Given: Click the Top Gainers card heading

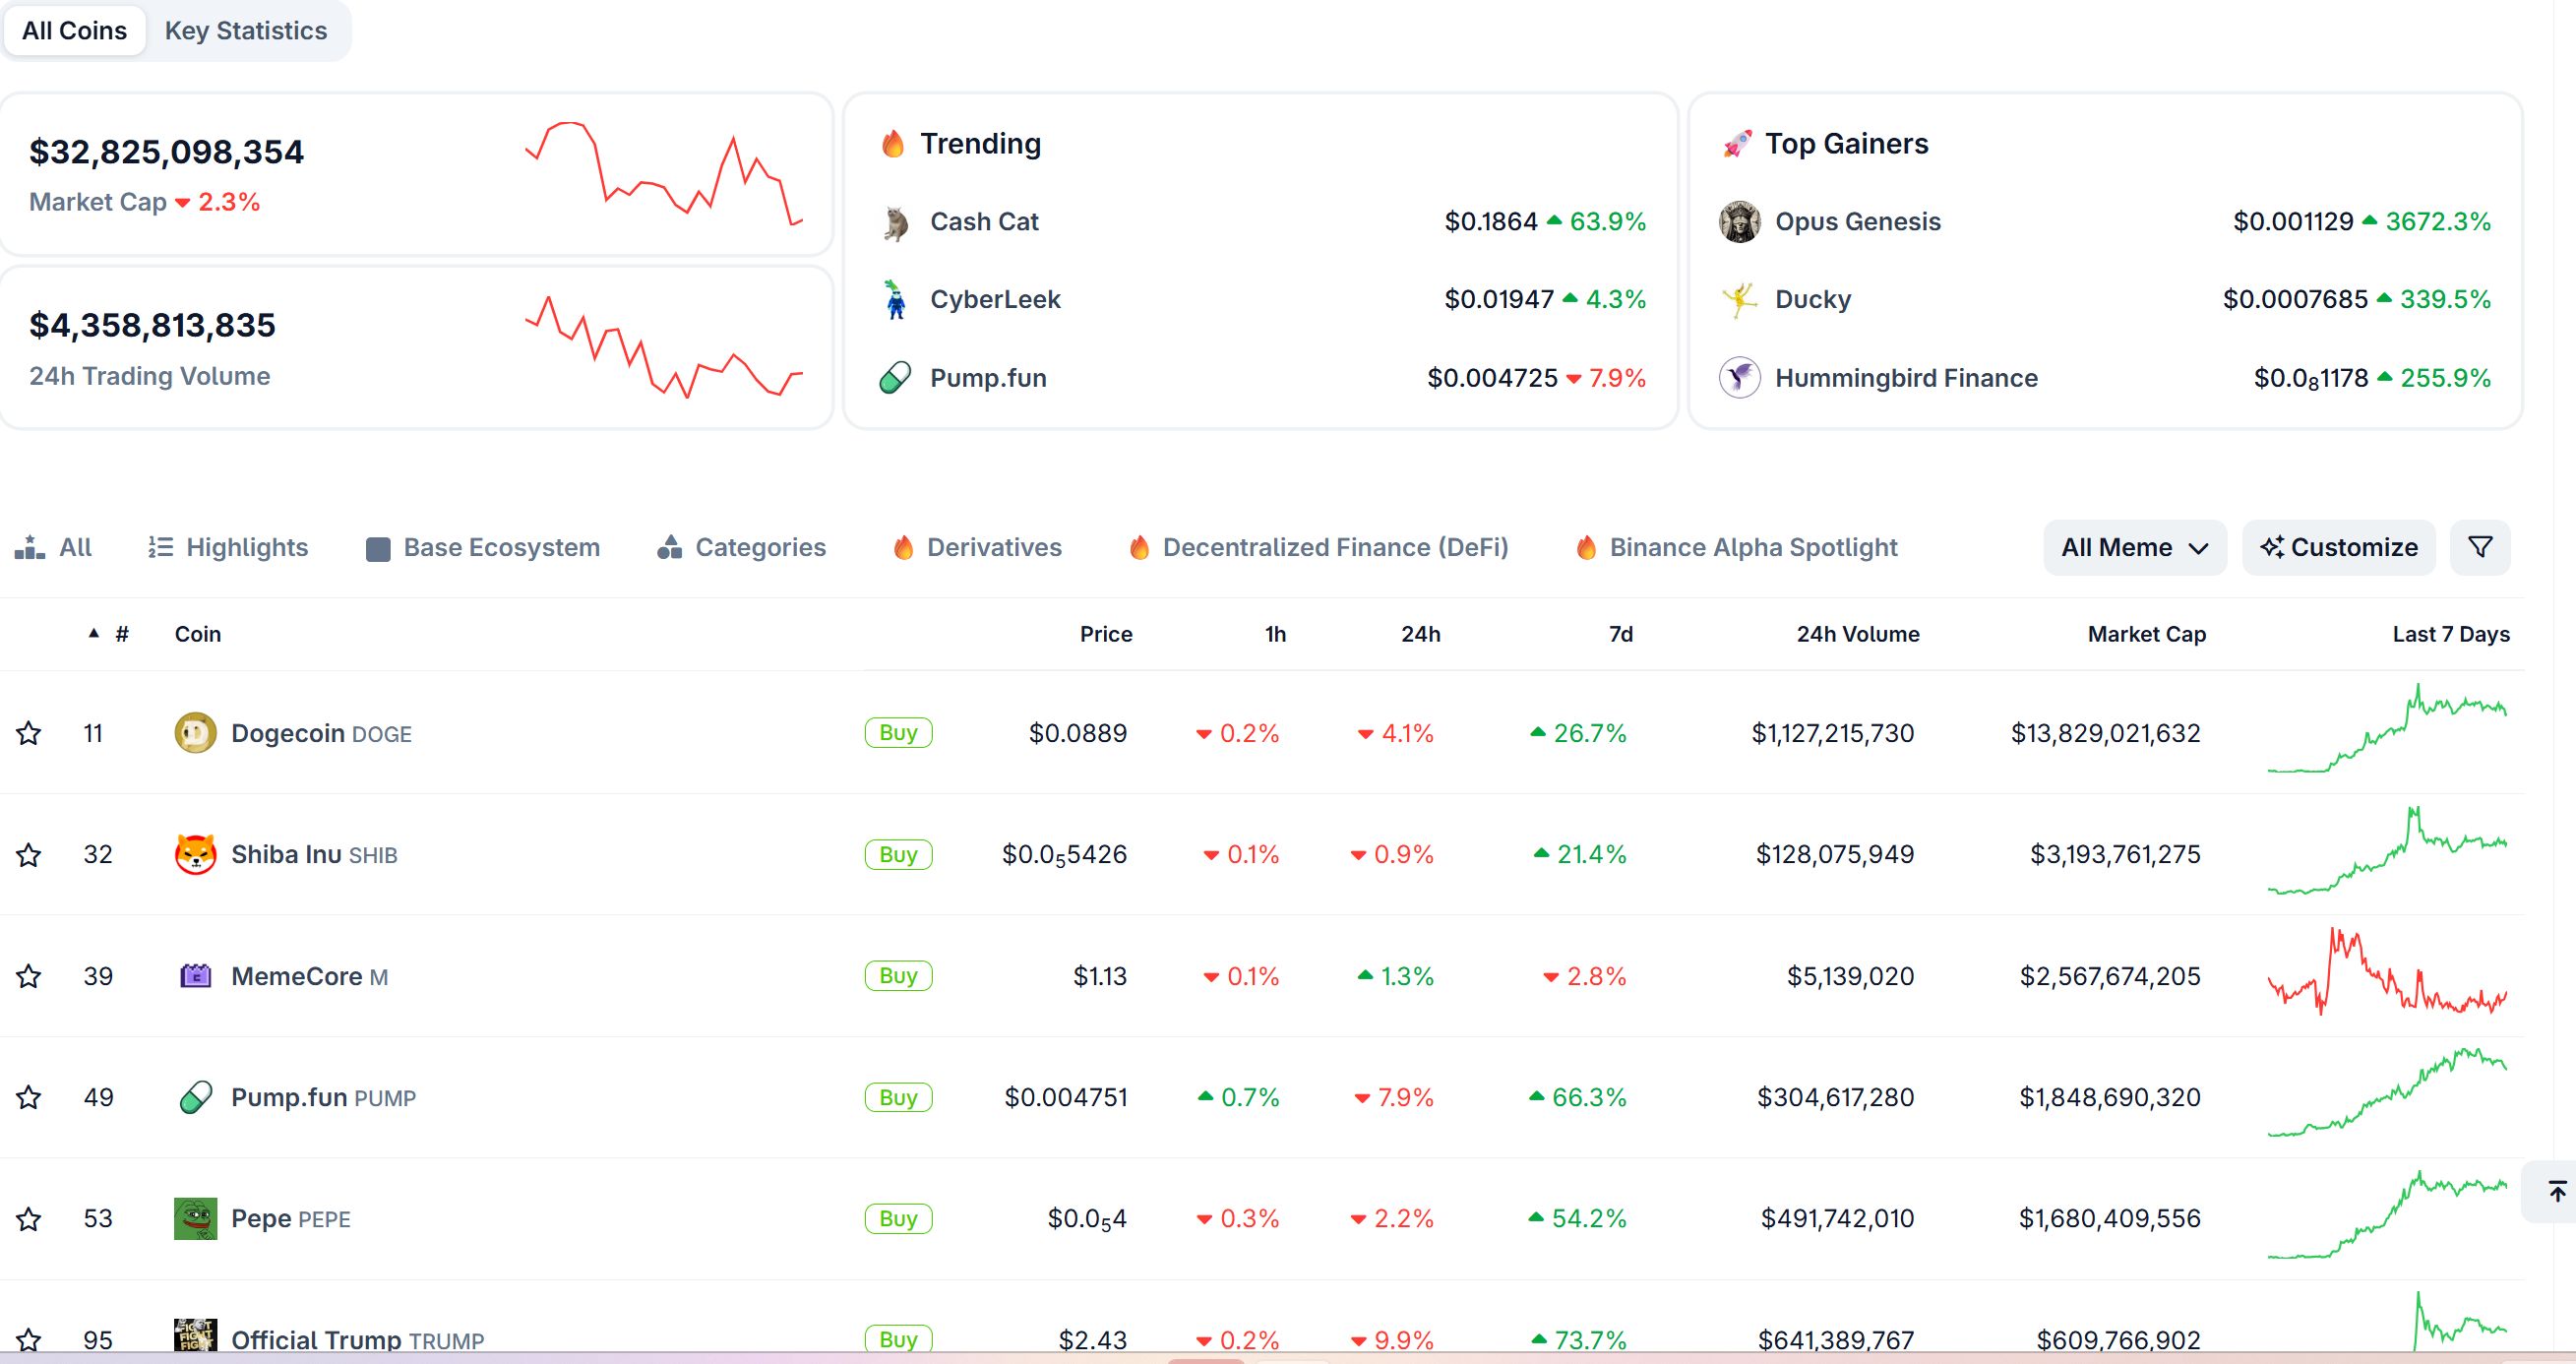Looking at the screenshot, I should click(x=1846, y=144).
